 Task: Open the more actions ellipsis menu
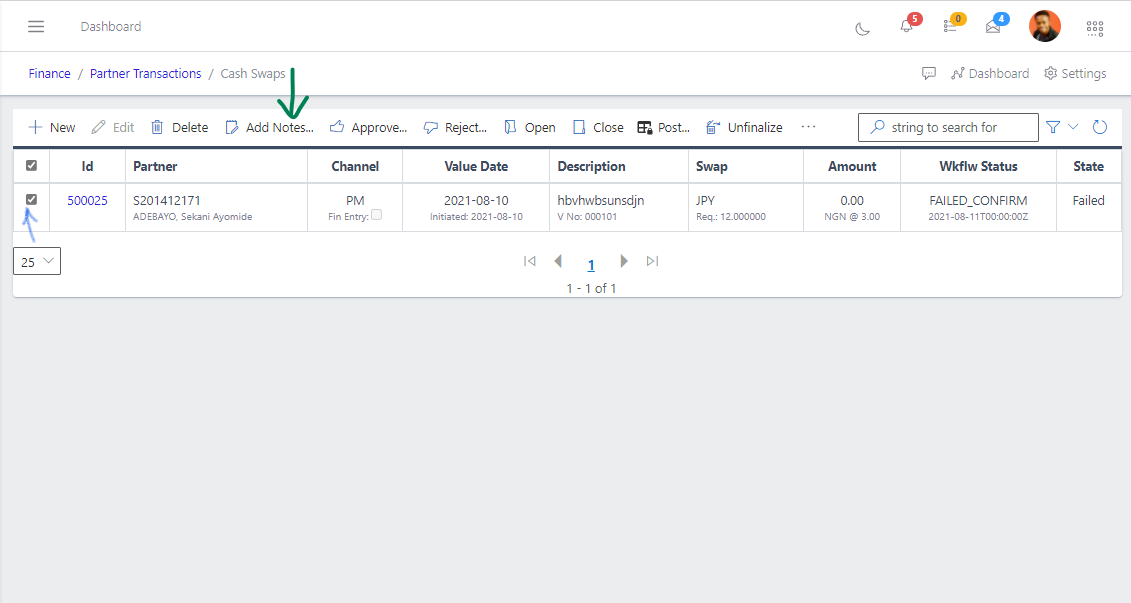(809, 127)
